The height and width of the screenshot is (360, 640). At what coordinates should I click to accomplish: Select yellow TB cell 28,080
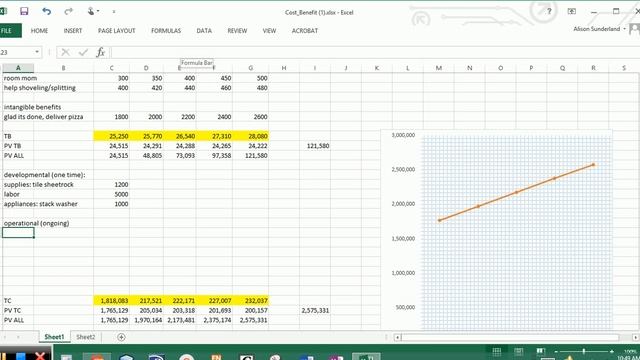click(x=251, y=136)
